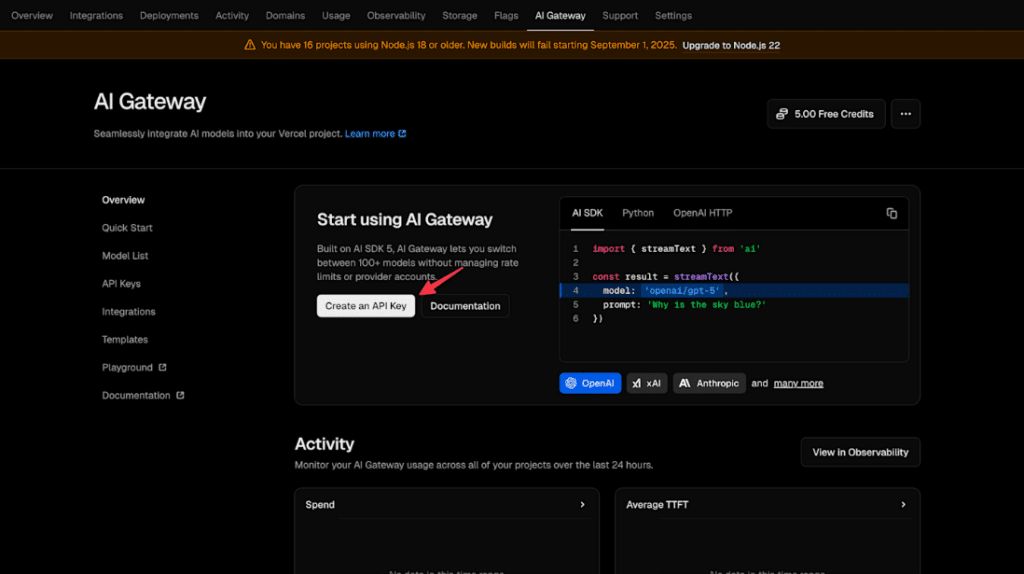Open Quick Start in the sidebar
1024x574 pixels.
[127, 228]
